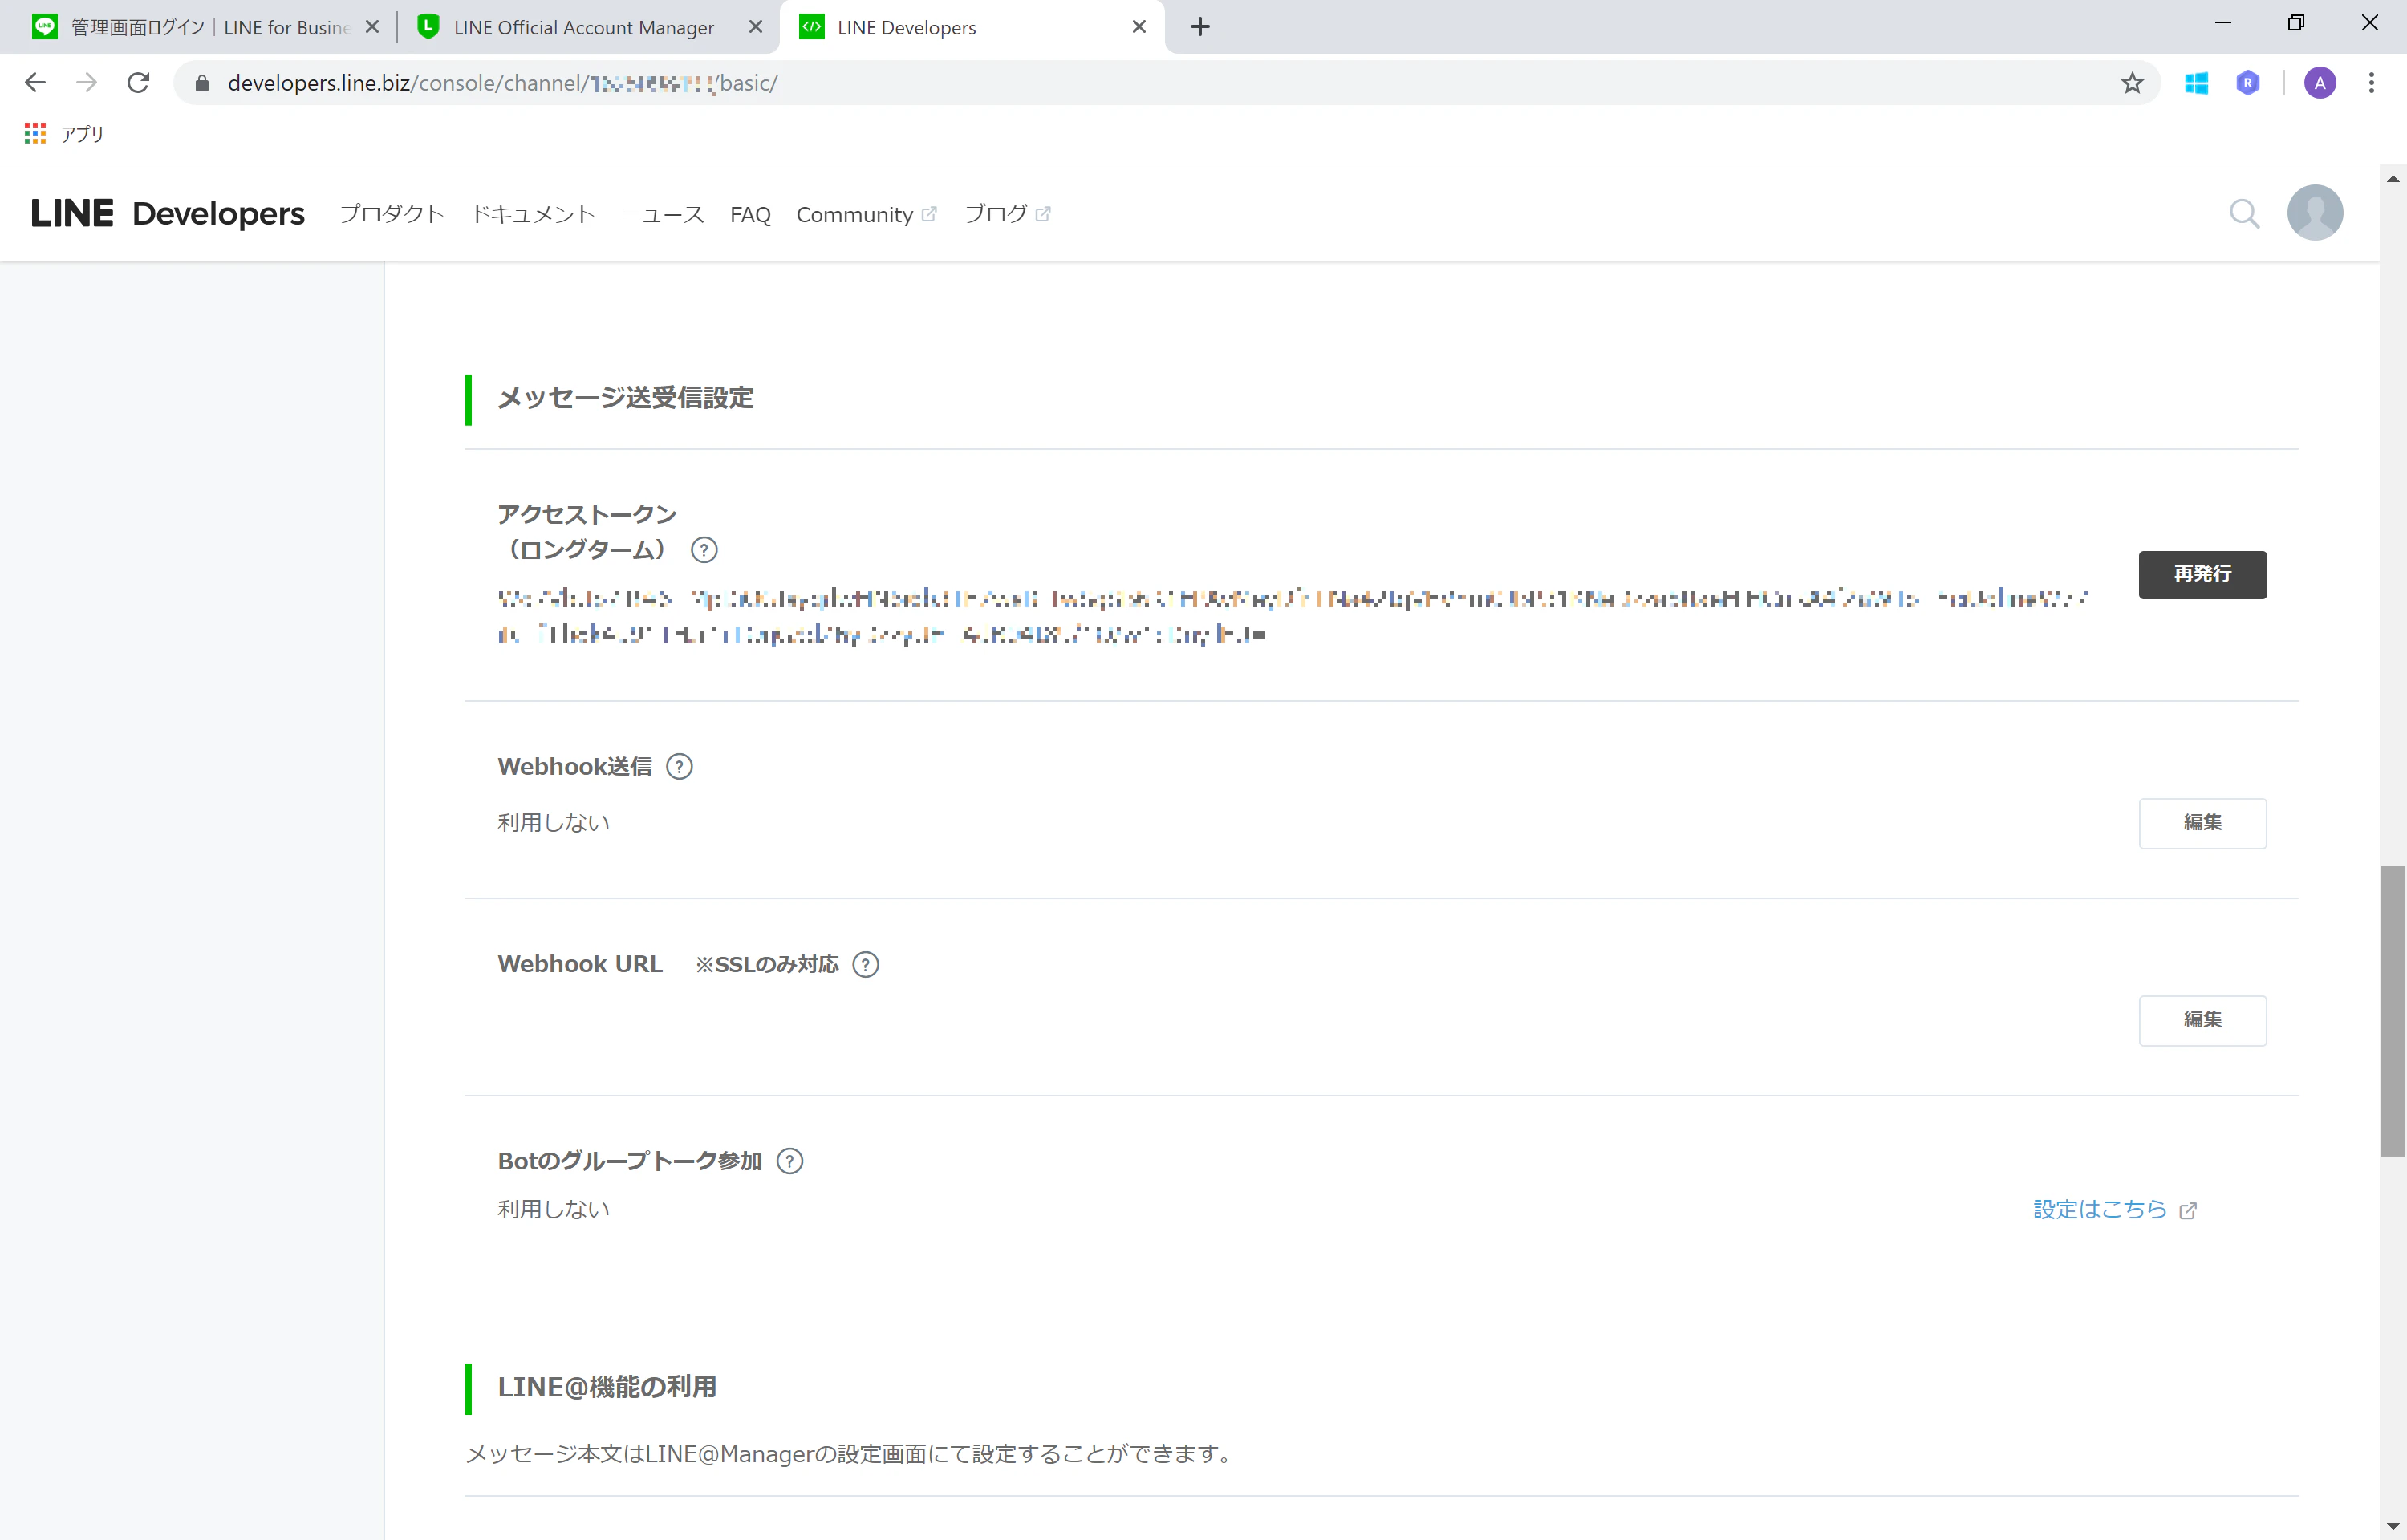Click the Windows extension icon in toolbar
The image size is (2407, 1540).
[2196, 83]
